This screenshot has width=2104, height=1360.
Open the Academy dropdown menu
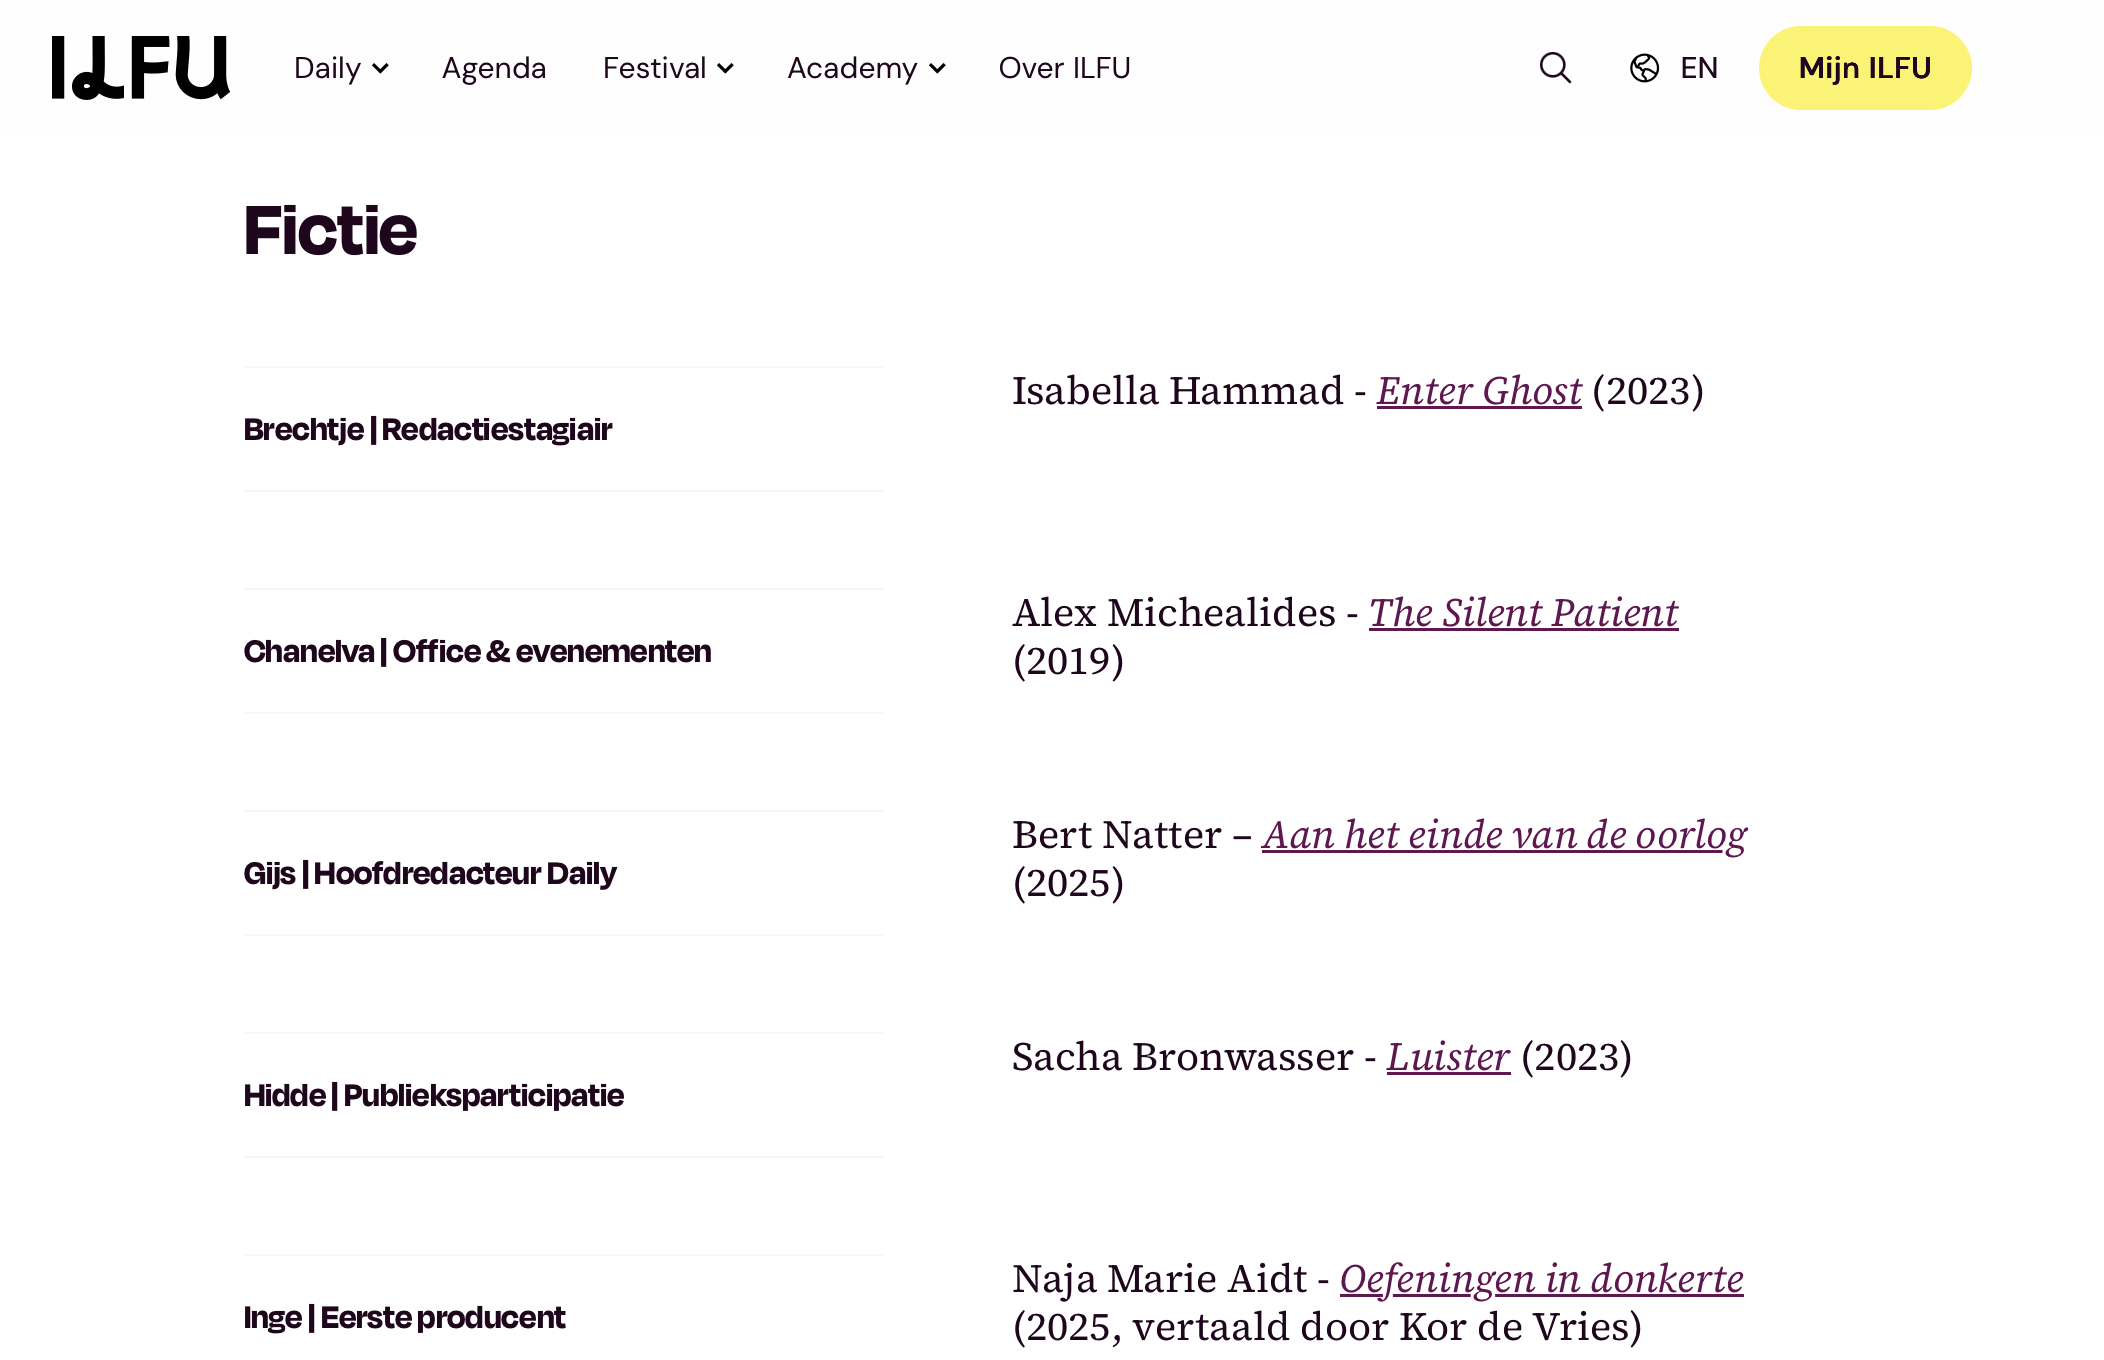866,68
